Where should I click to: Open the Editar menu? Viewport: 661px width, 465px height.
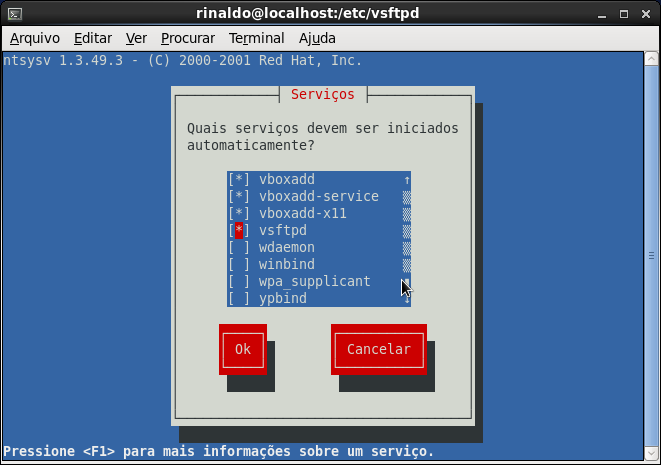(x=93, y=38)
